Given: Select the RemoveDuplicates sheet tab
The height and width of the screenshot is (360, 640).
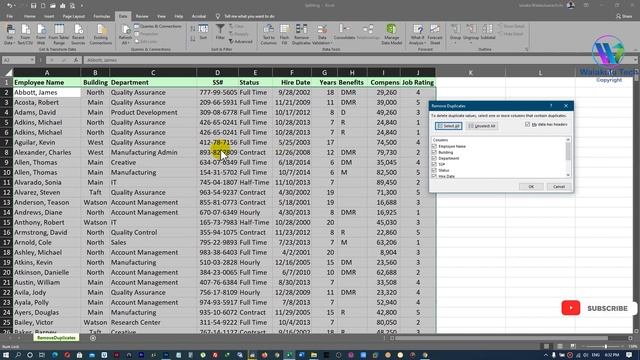Looking at the screenshot, I should point(56,338).
